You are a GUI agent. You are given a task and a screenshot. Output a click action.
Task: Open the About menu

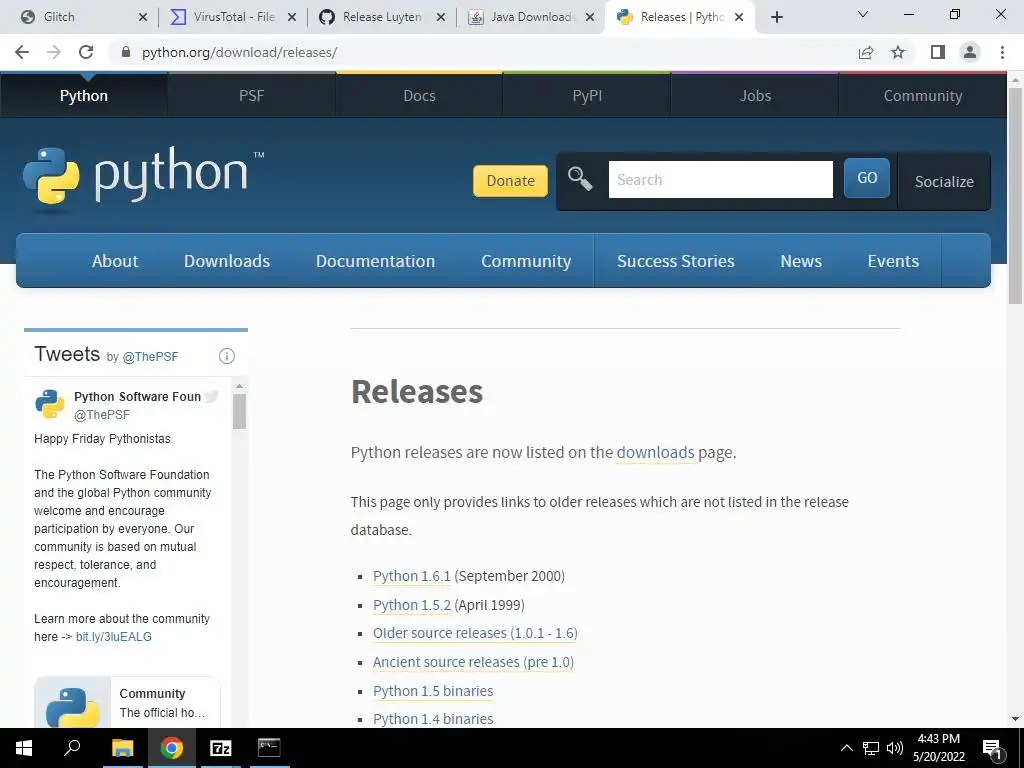pos(115,261)
